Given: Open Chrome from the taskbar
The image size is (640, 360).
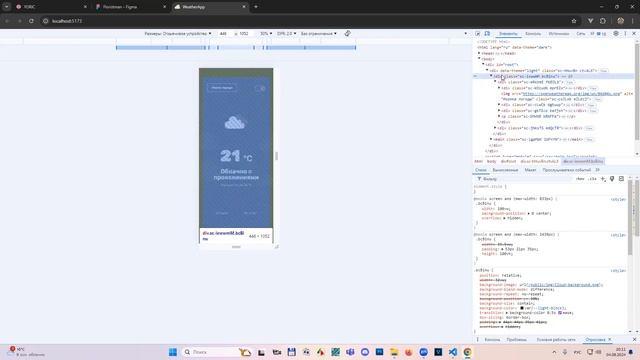Looking at the screenshot, I should point(467,352).
